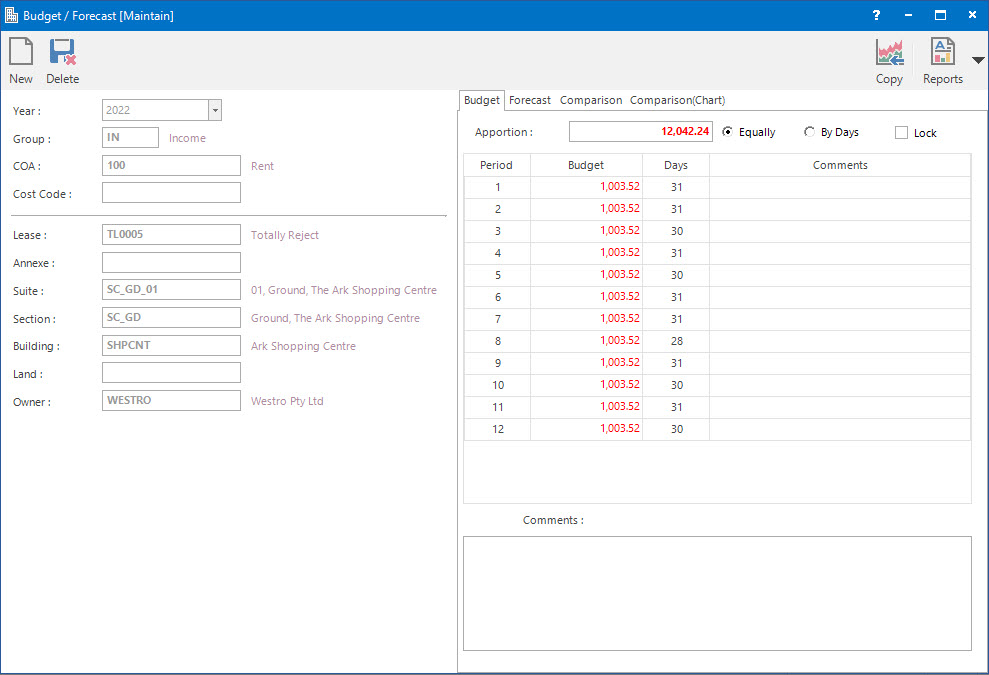Image resolution: width=989 pixels, height=675 pixels.
Task: Open the Comparison tab
Action: click(x=590, y=100)
